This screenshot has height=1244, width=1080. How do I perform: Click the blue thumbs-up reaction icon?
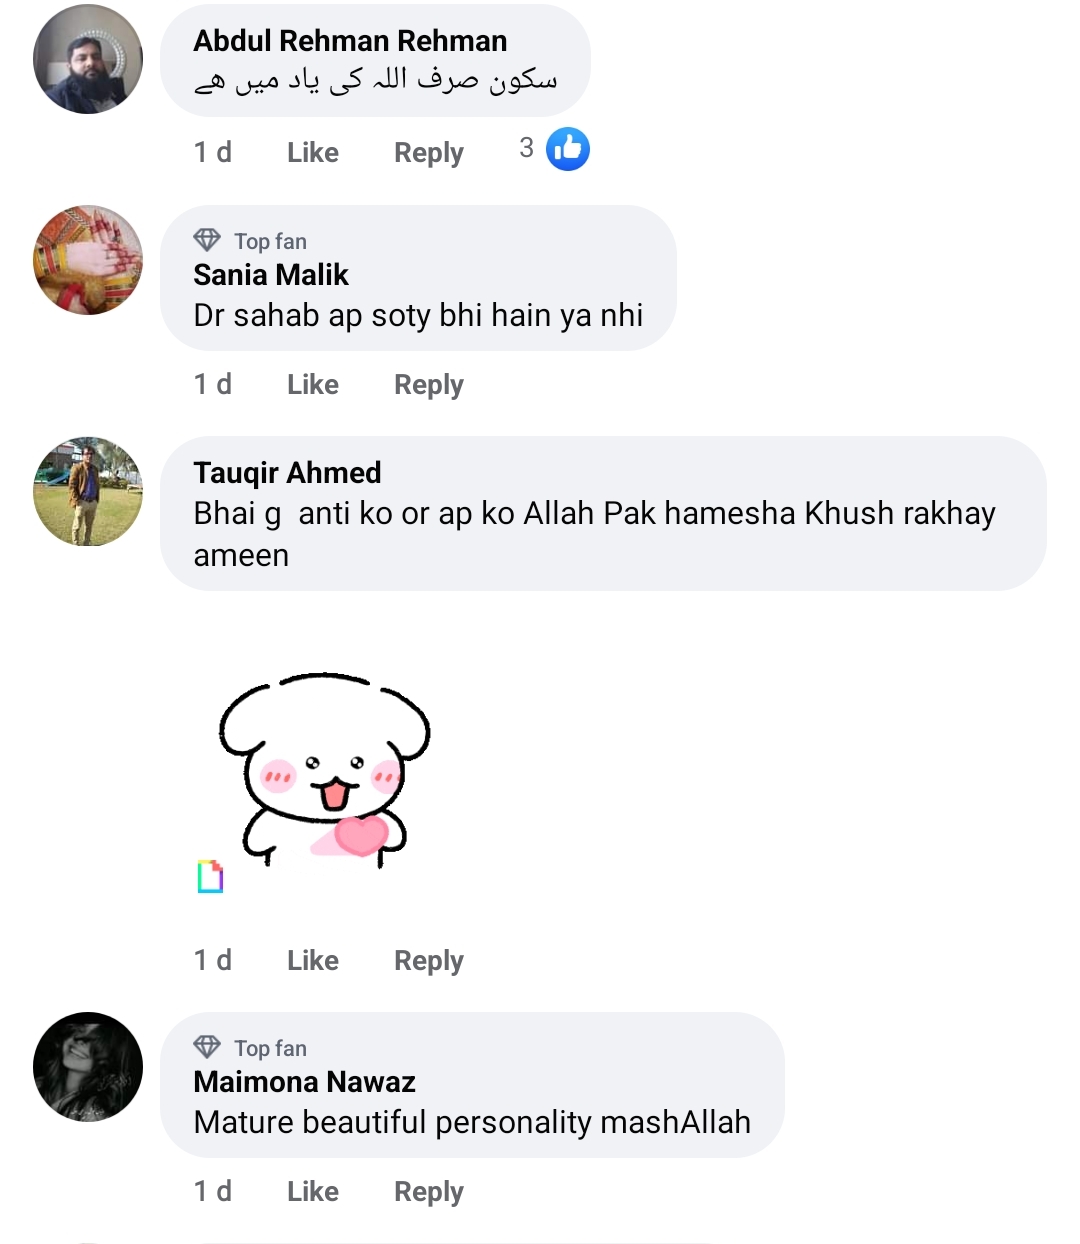568,150
